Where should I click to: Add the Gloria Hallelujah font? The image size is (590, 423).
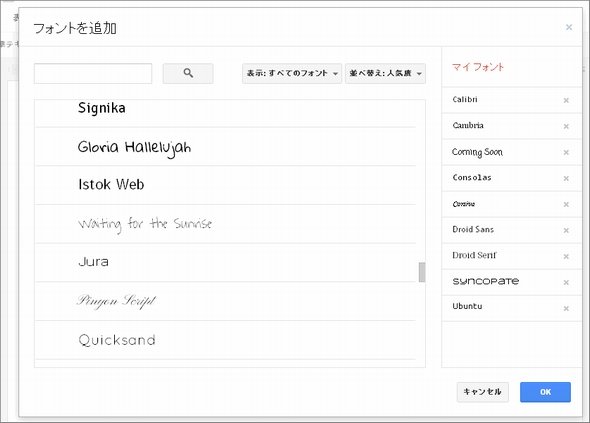(226, 147)
